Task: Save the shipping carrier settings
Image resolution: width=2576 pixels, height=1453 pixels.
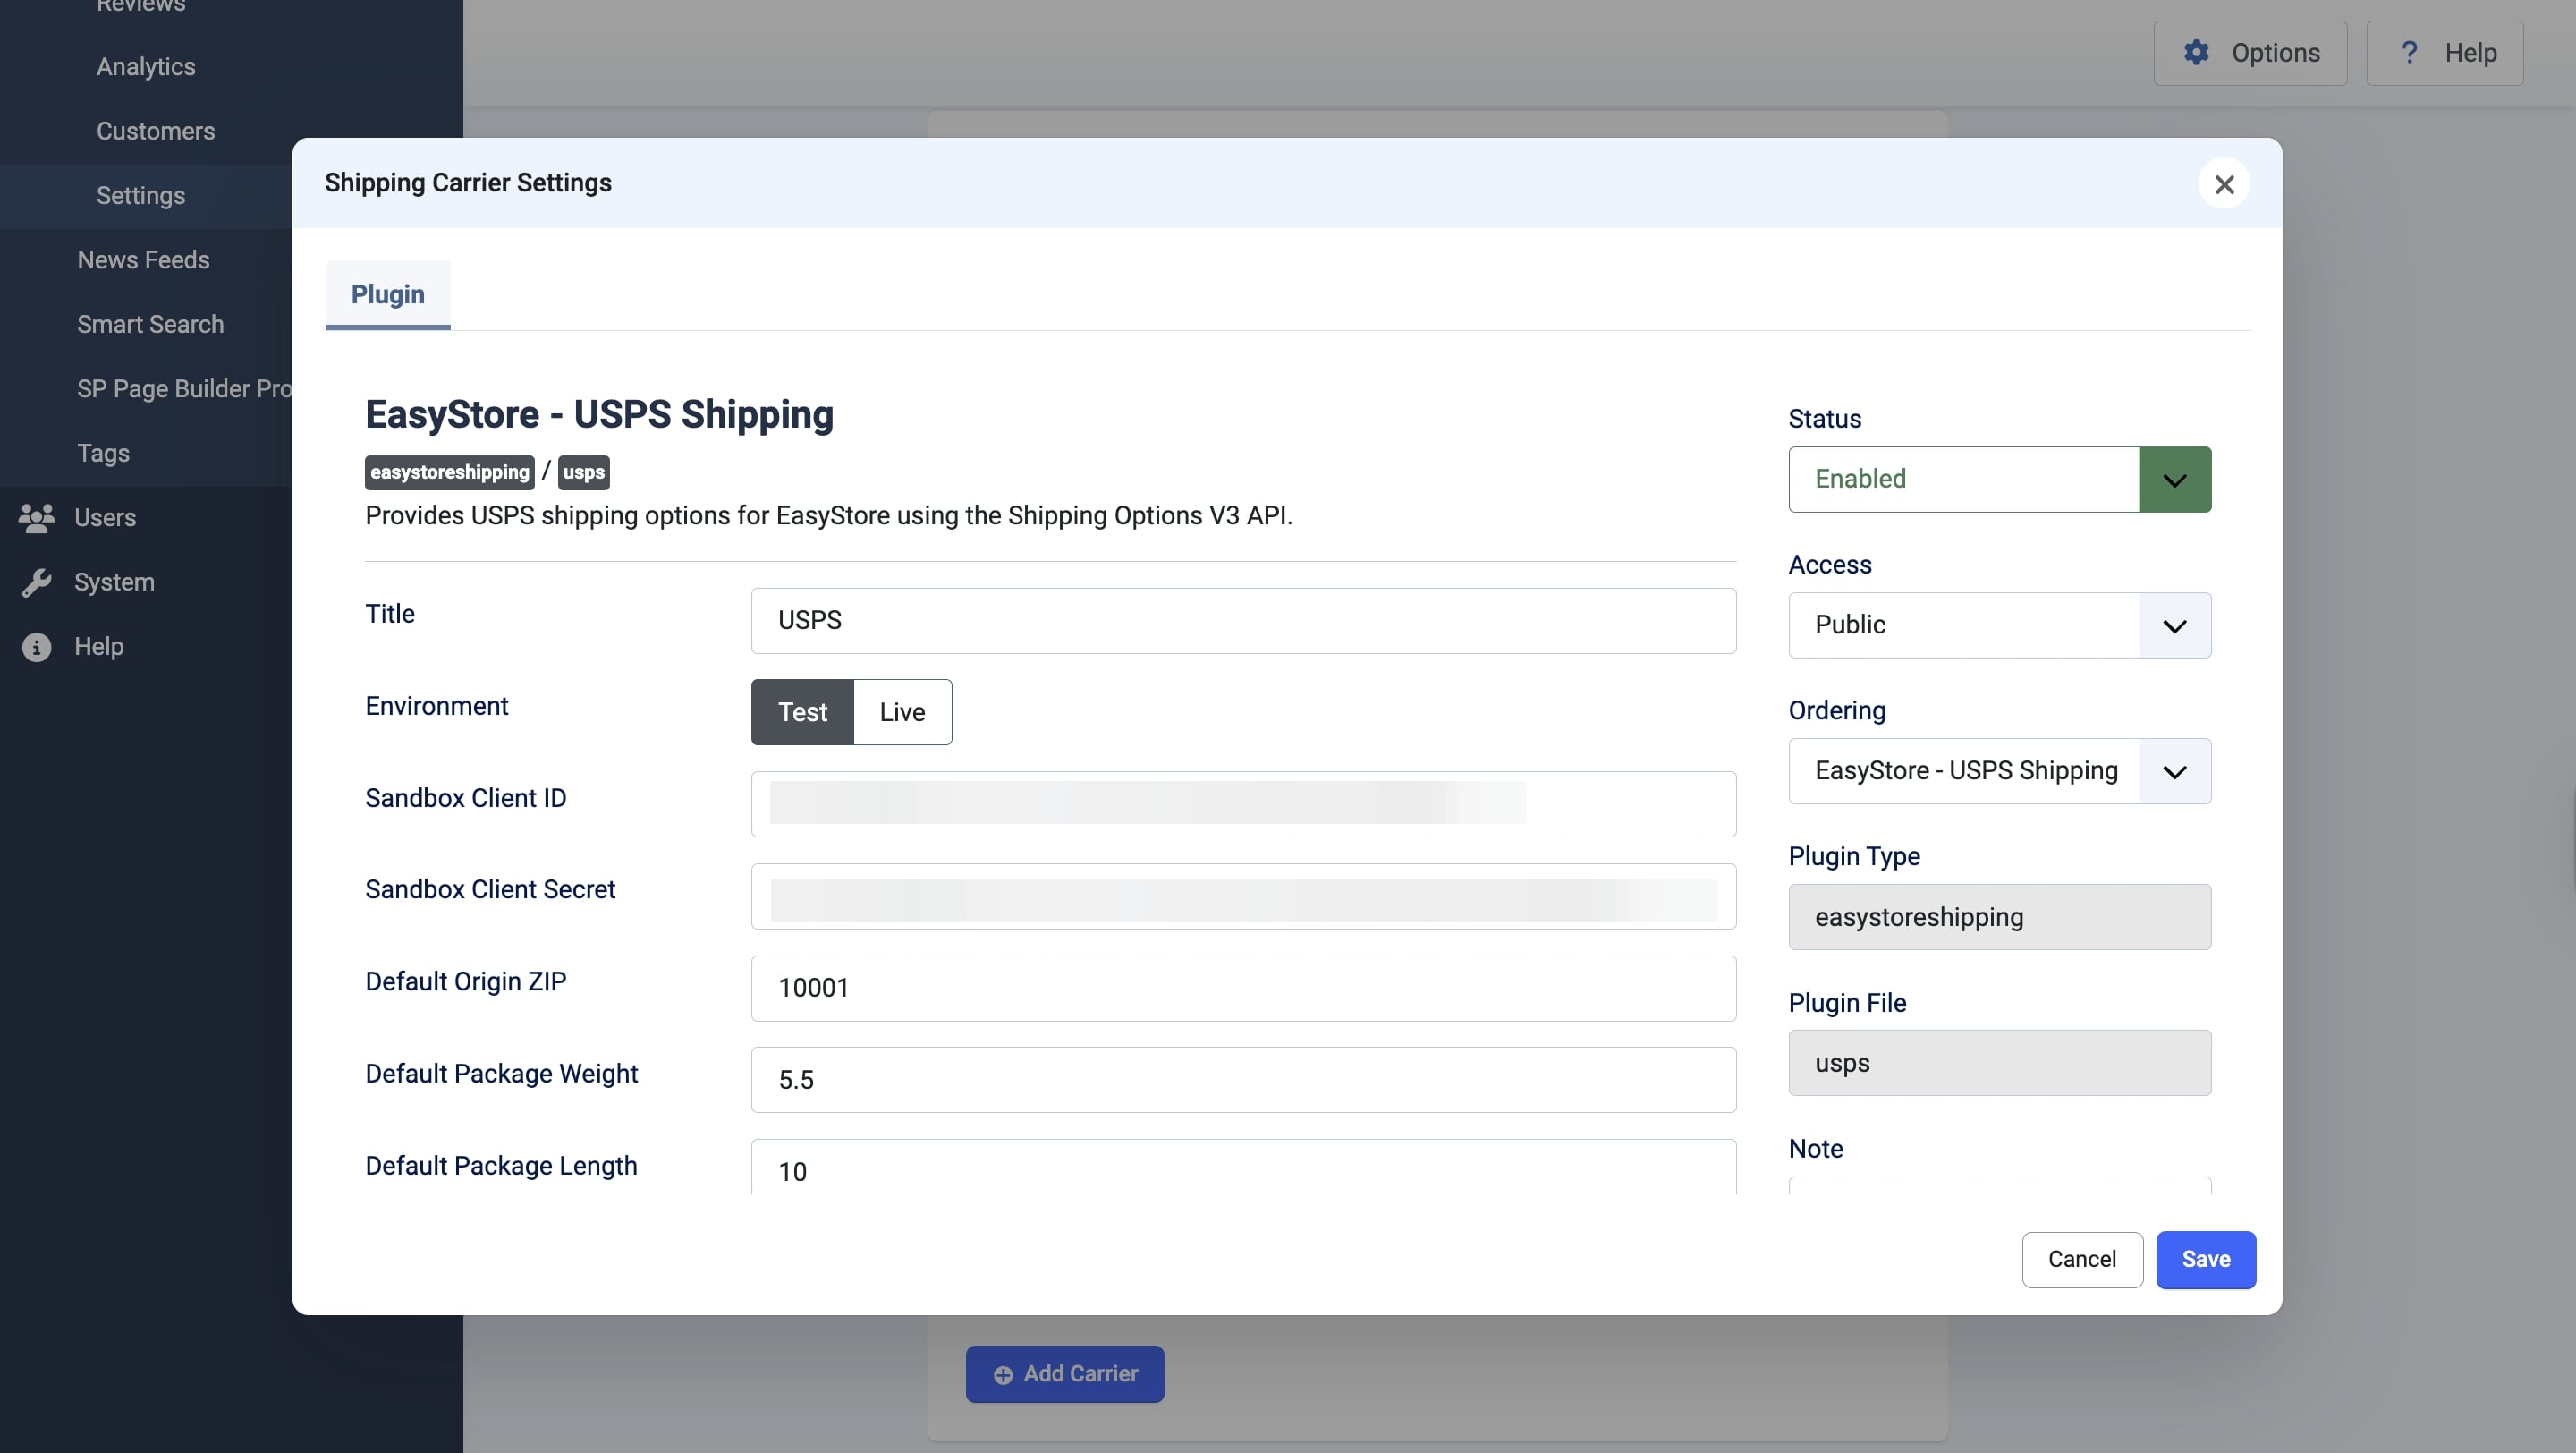Action: (x=2206, y=1259)
